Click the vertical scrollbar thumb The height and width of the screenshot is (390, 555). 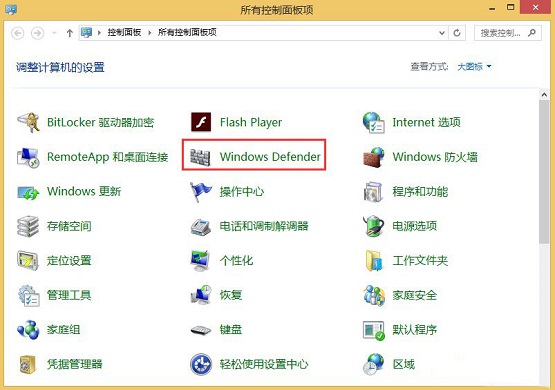click(544, 172)
